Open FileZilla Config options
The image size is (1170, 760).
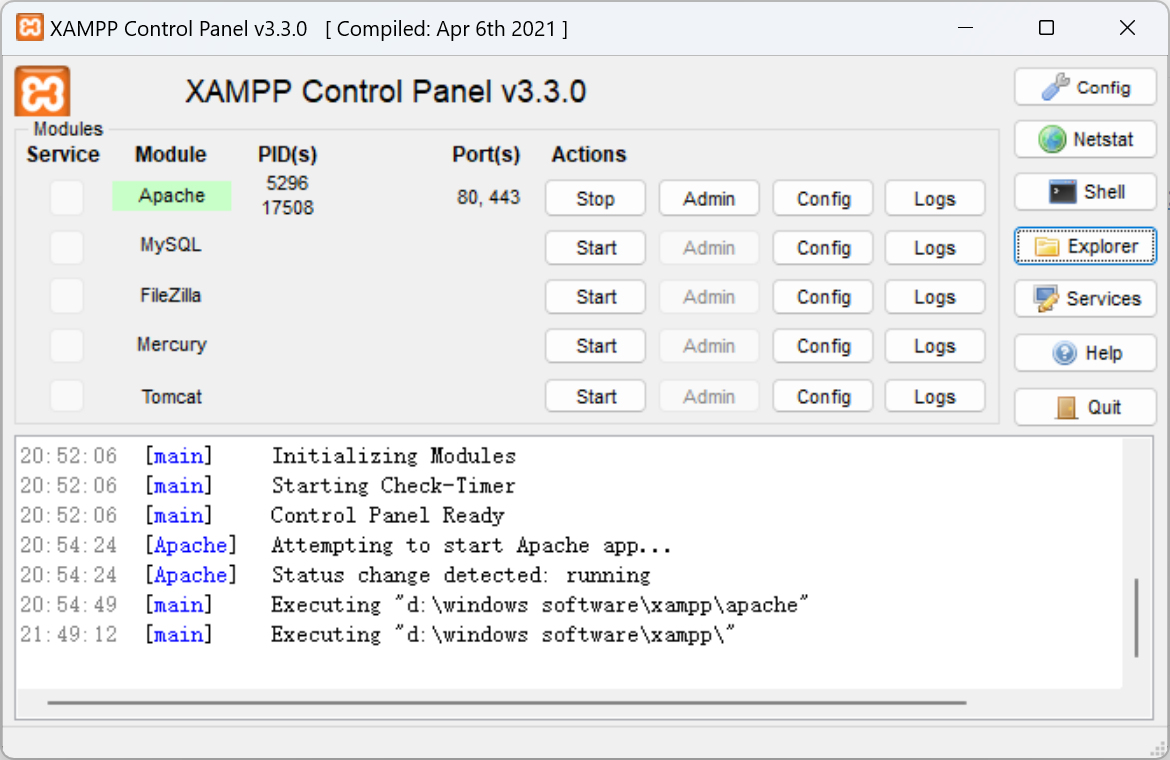[x=823, y=297]
